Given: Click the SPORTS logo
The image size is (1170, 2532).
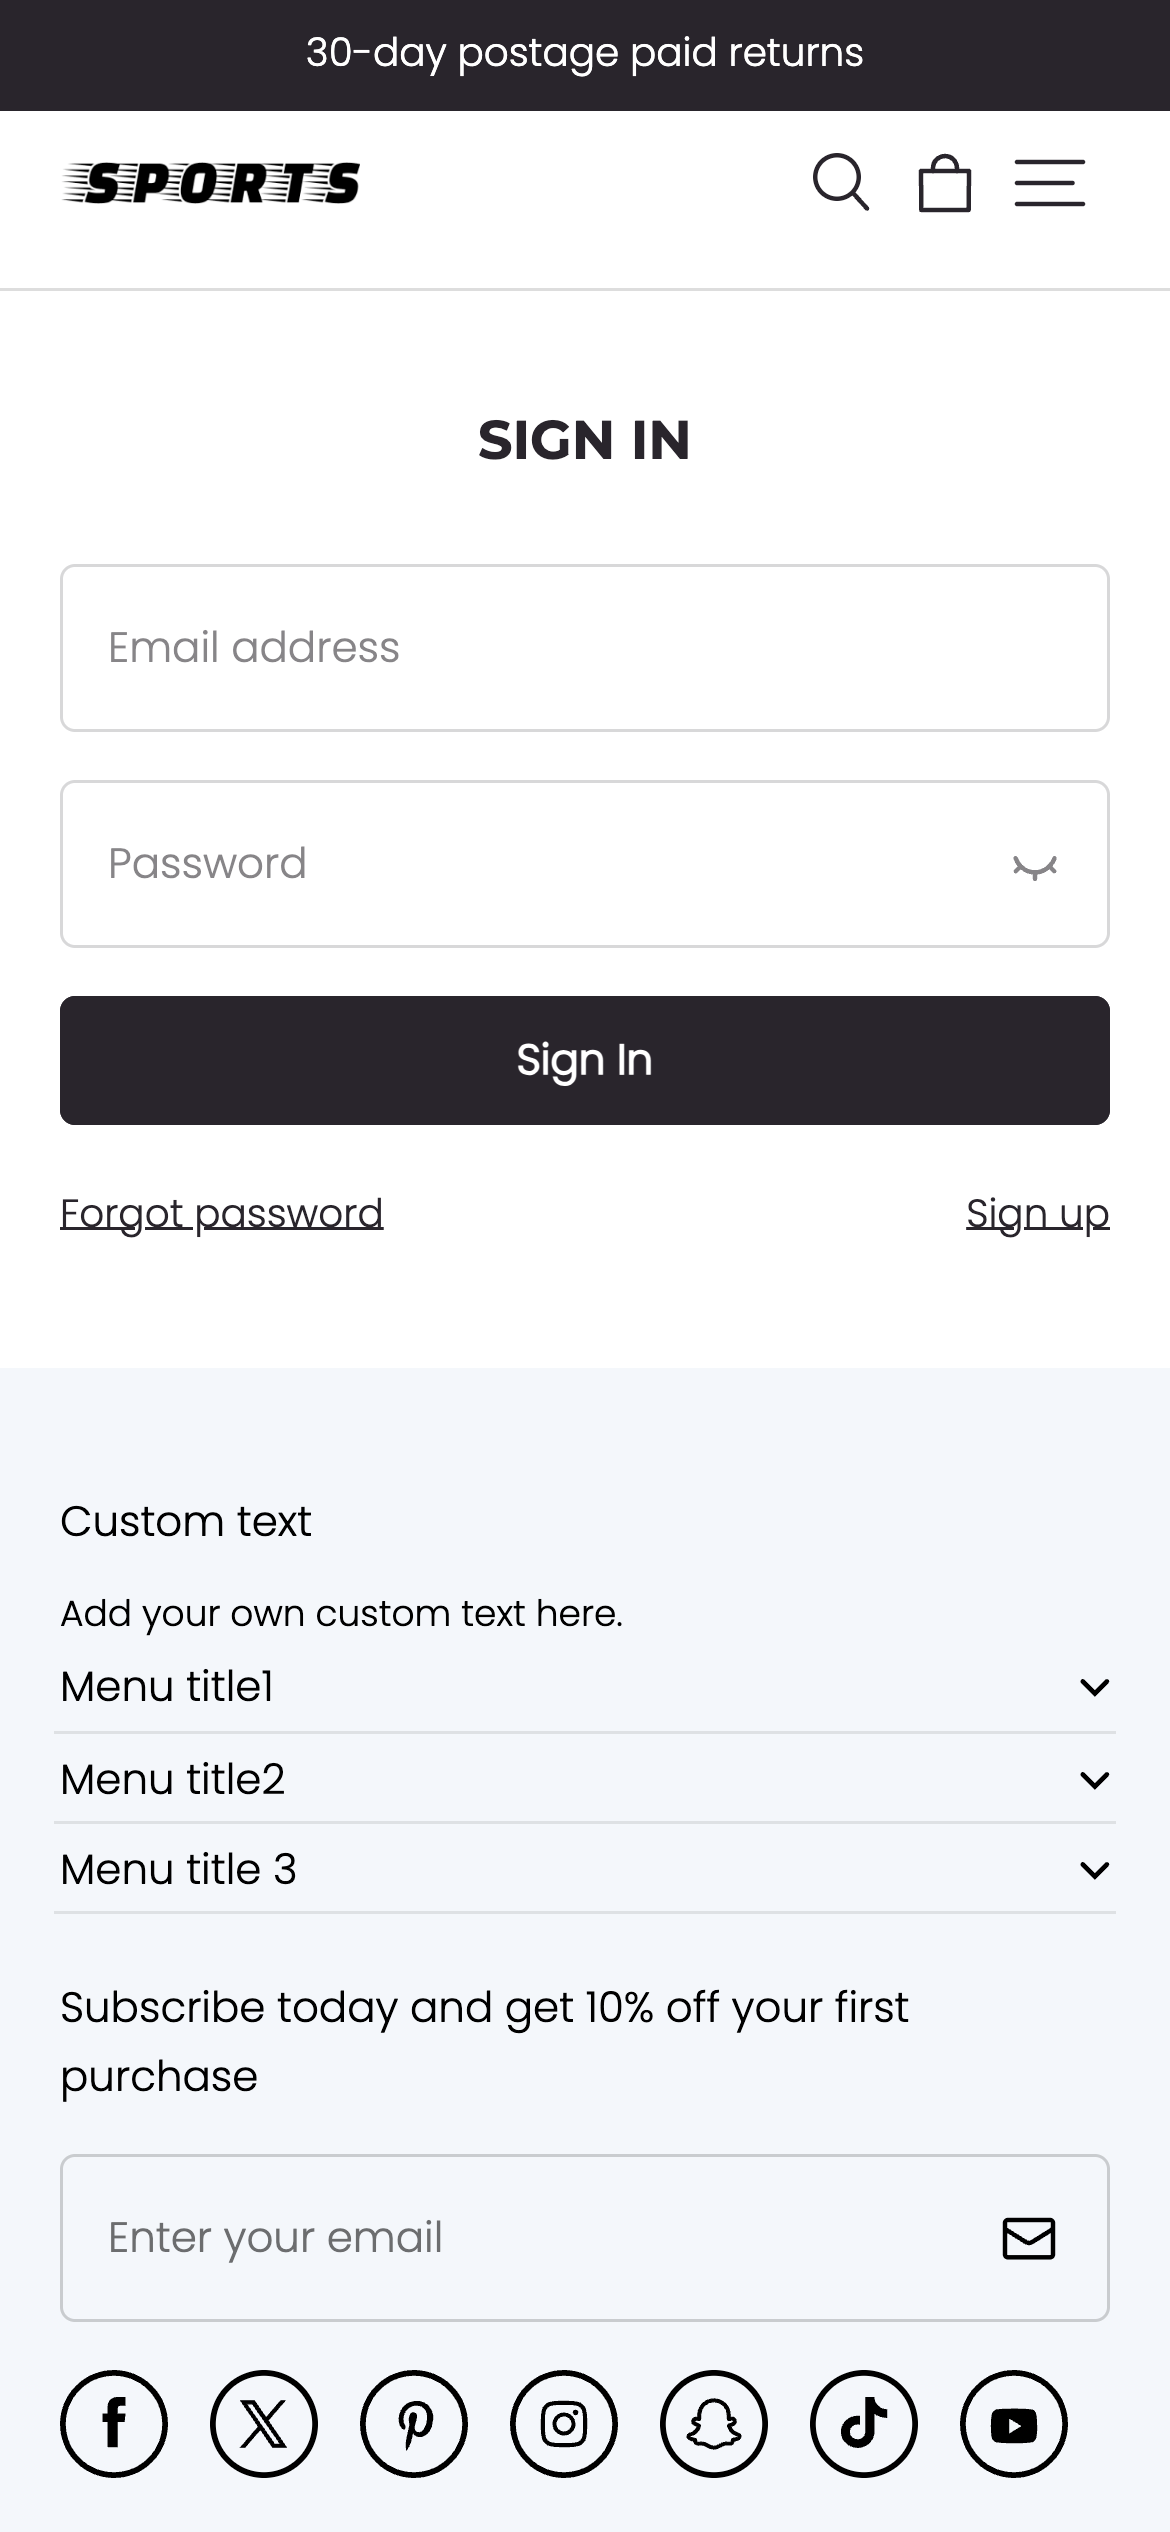Looking at the screenshot, I should pyautogui.click(x=212, y=183).
